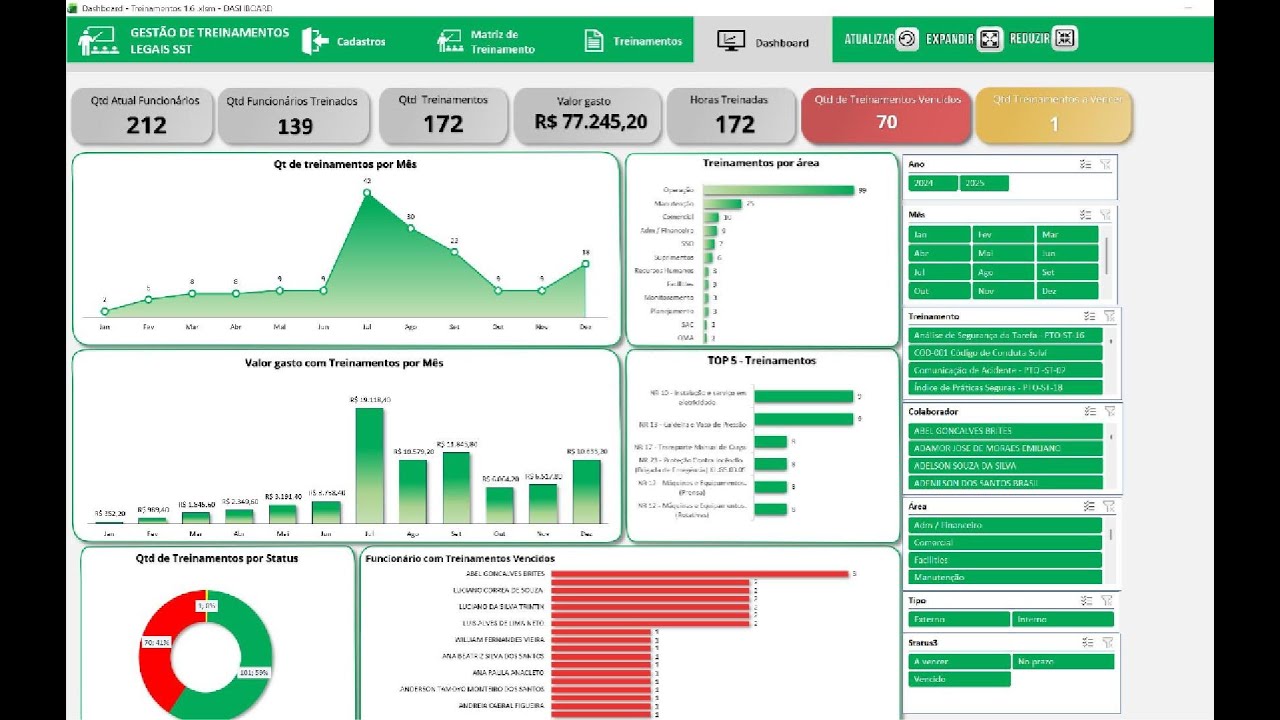Click the ABEL GONCALVES BRITES red bar
Viewport: 1280px width, 720px height.
699,574
